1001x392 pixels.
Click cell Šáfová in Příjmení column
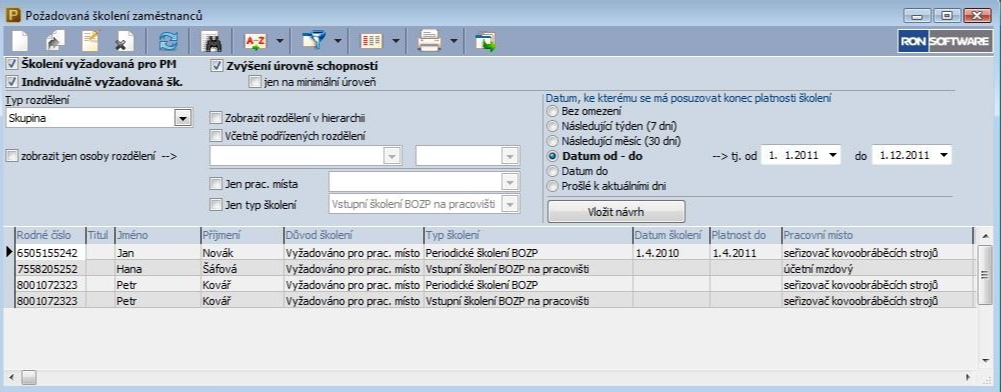coord(241,269)
